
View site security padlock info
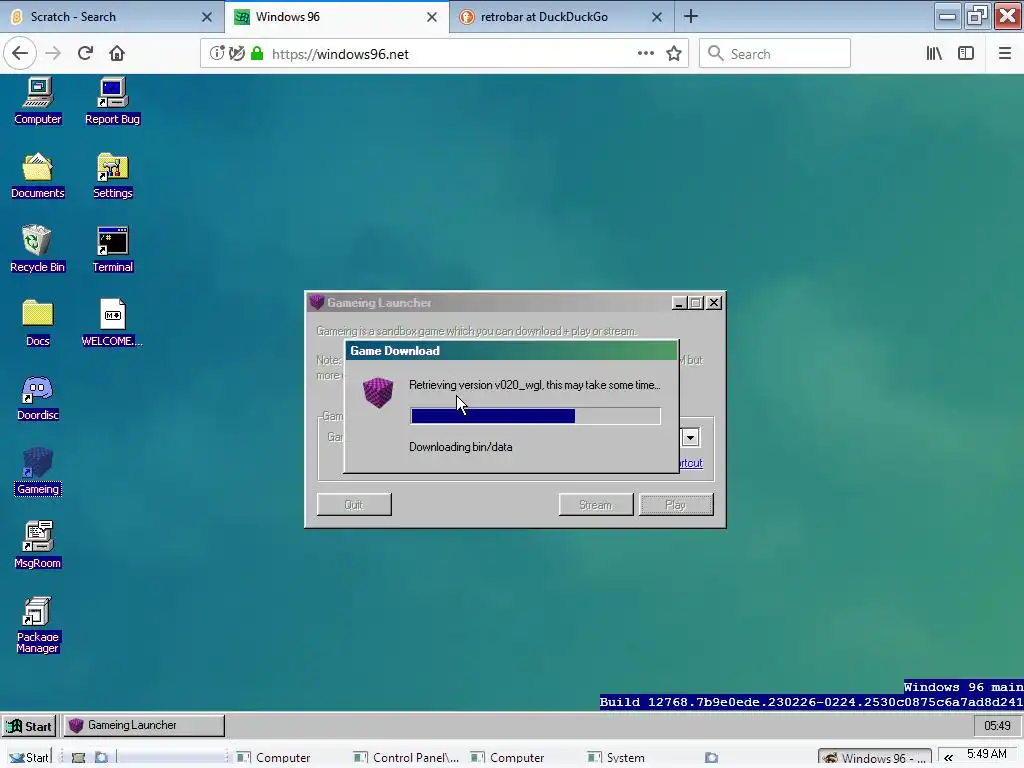coord(257,54)
